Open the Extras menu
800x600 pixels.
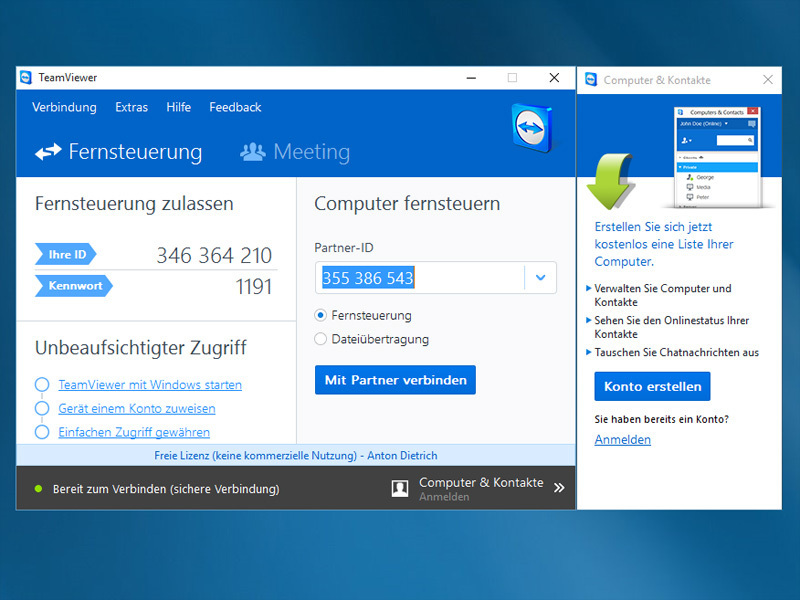click(x=132, y=107)
